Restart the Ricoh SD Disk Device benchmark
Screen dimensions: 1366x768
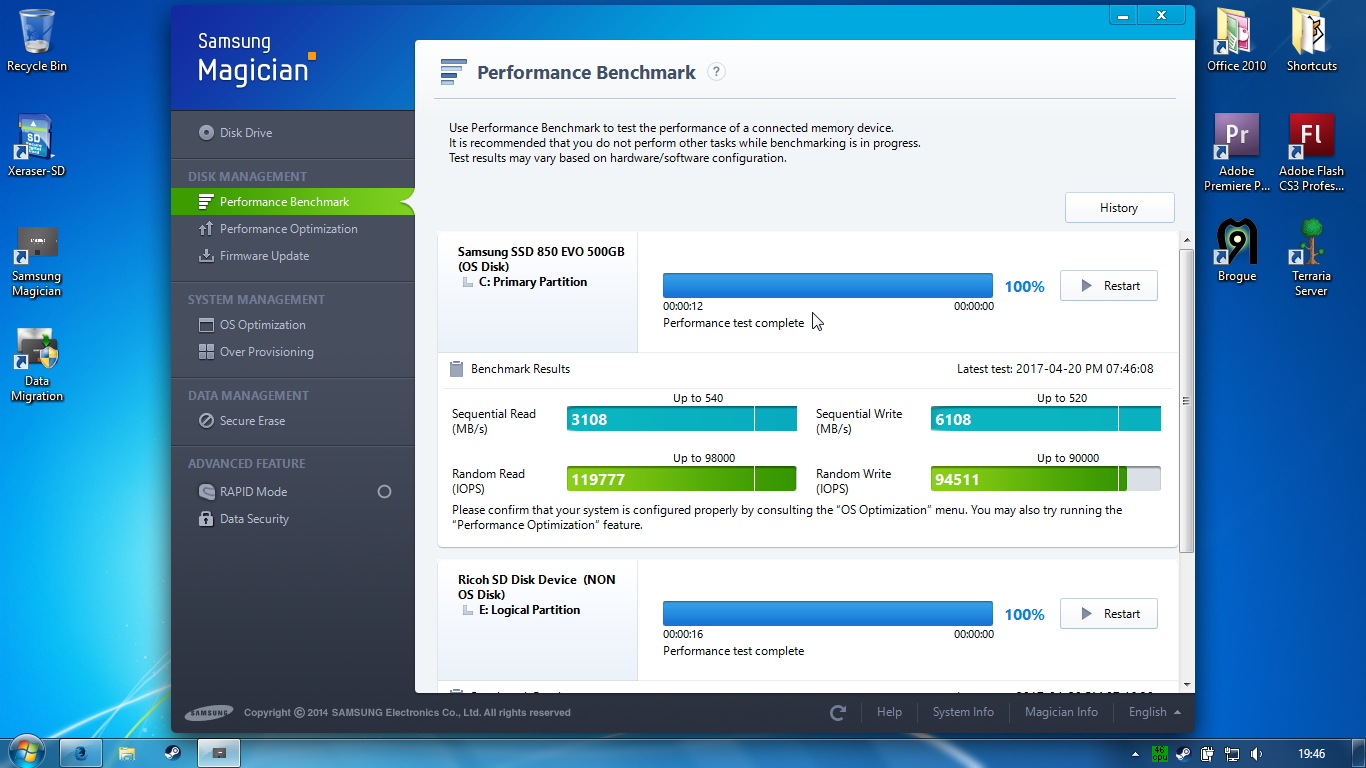click(x=1108, y=614)
